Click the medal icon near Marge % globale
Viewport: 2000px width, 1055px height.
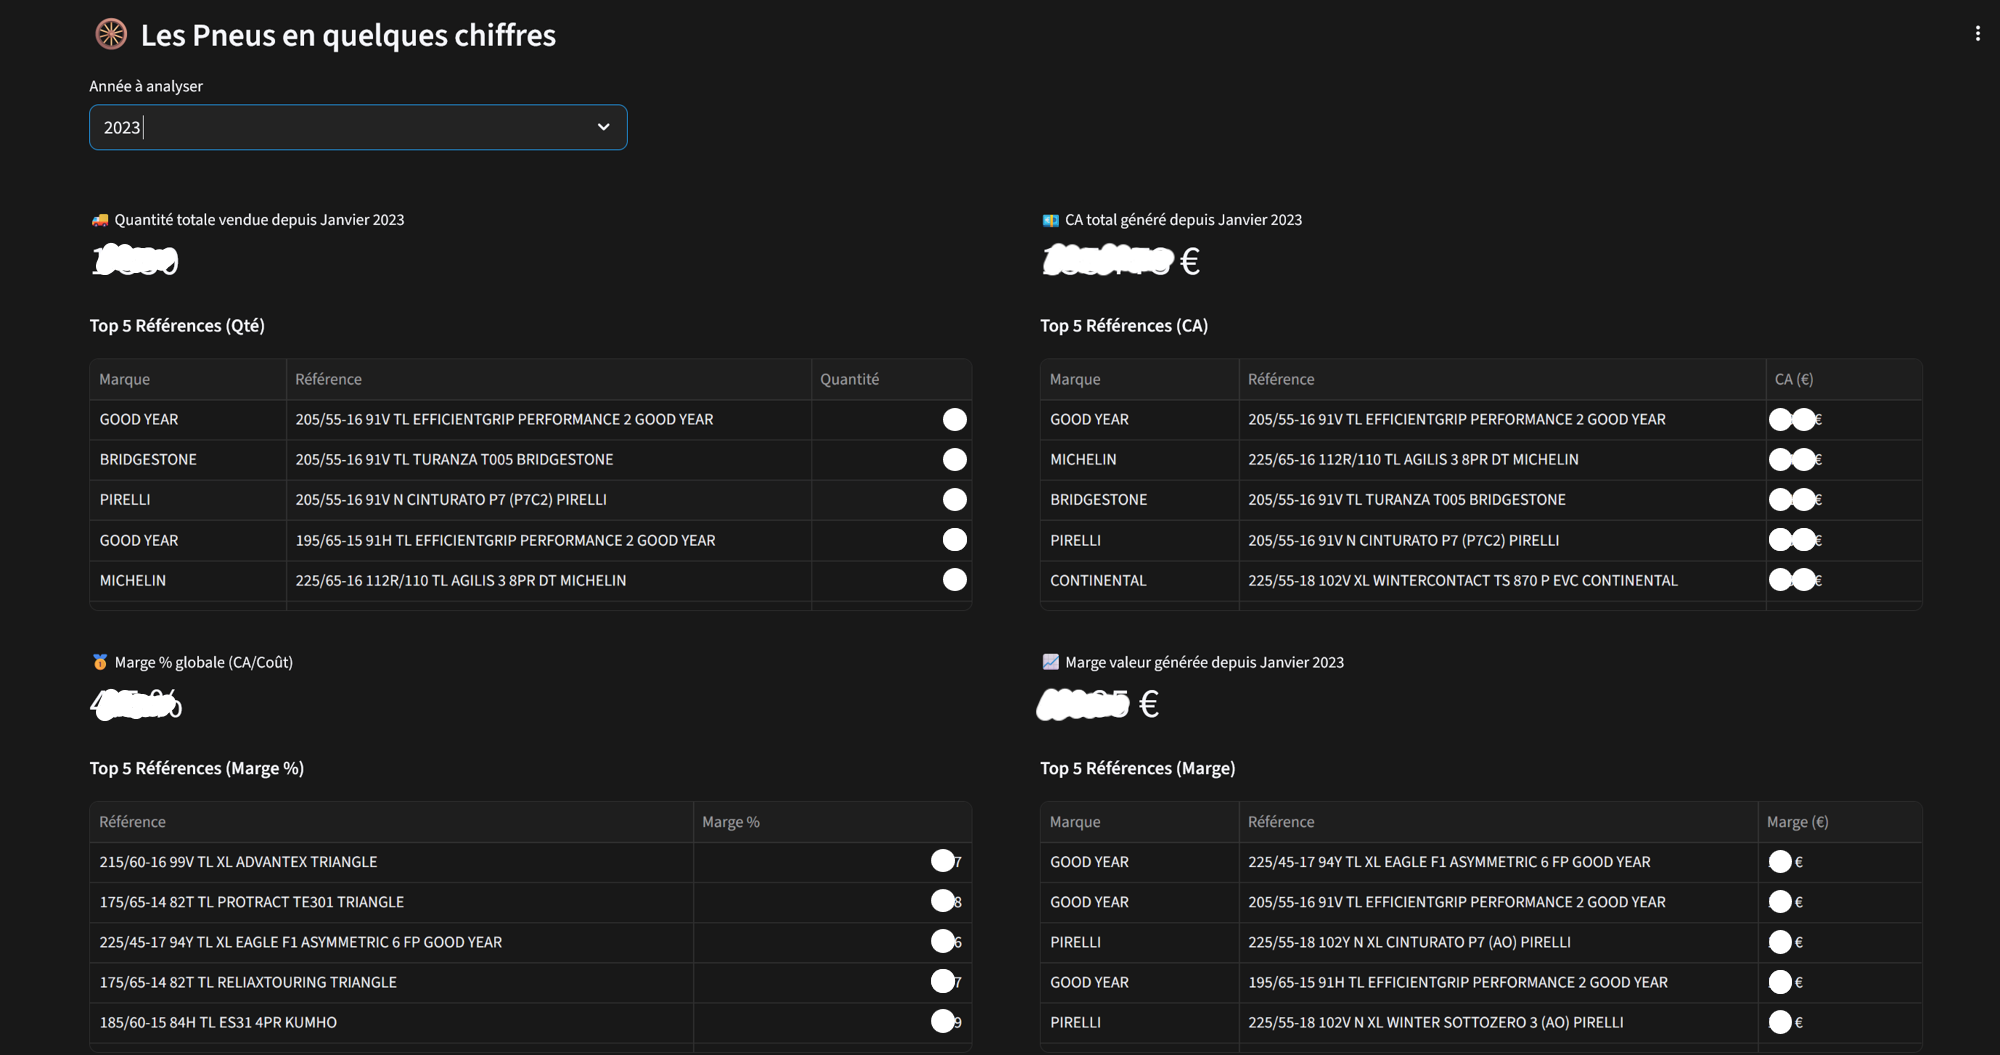tap(100, 662)
